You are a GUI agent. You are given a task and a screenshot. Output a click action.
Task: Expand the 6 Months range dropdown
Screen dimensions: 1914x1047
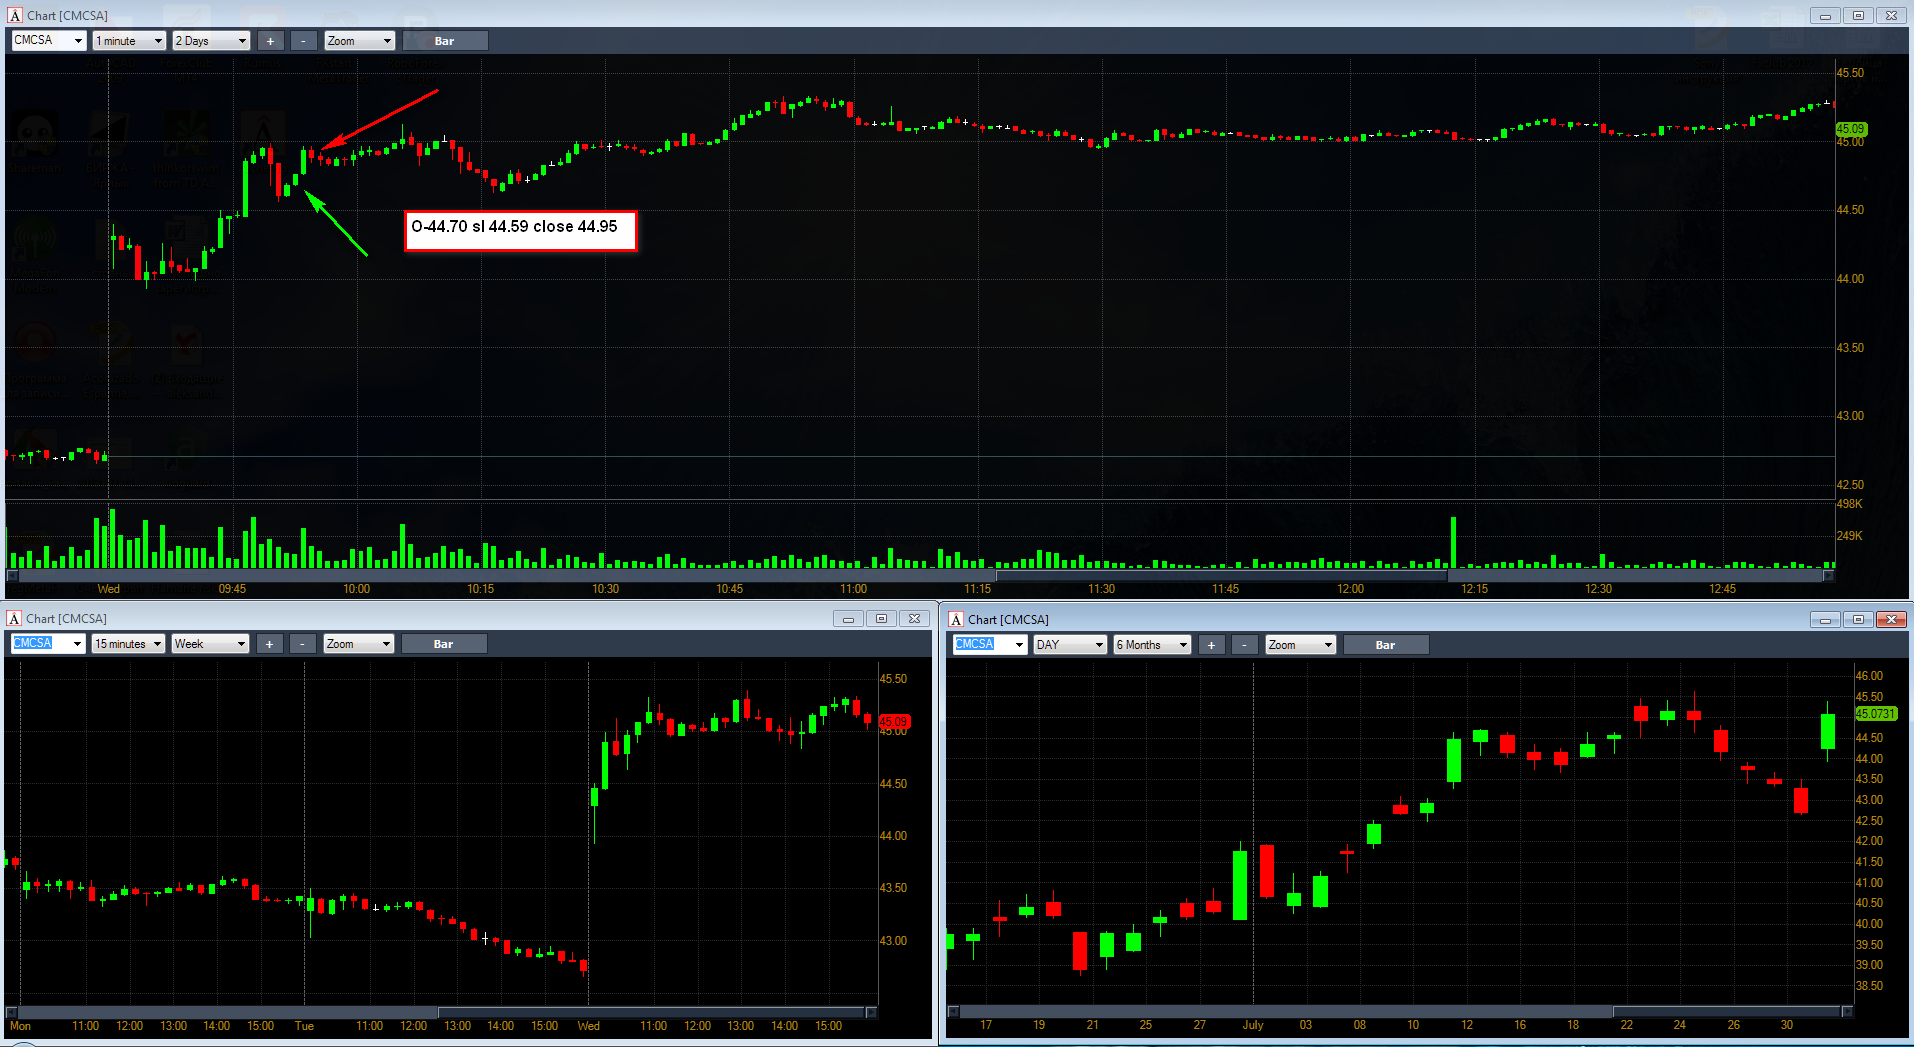(x=1152, y=645)
